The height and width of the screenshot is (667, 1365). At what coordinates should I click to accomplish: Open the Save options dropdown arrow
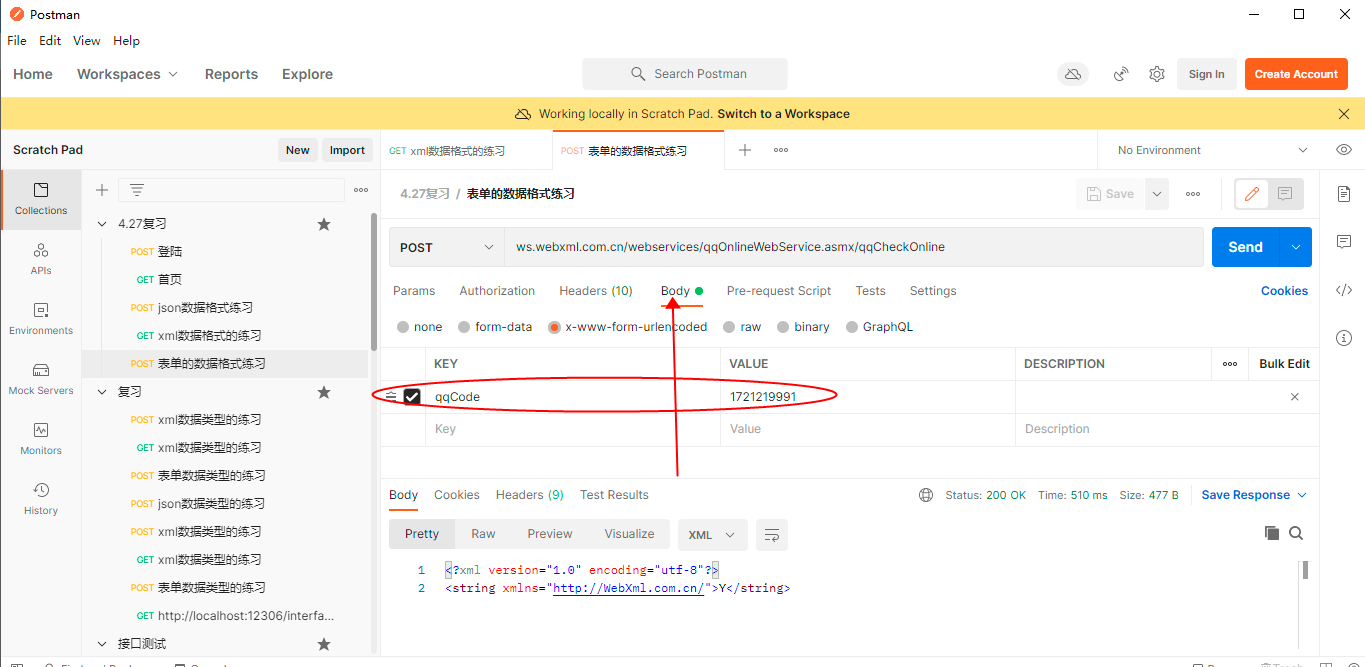(1156, 194)
